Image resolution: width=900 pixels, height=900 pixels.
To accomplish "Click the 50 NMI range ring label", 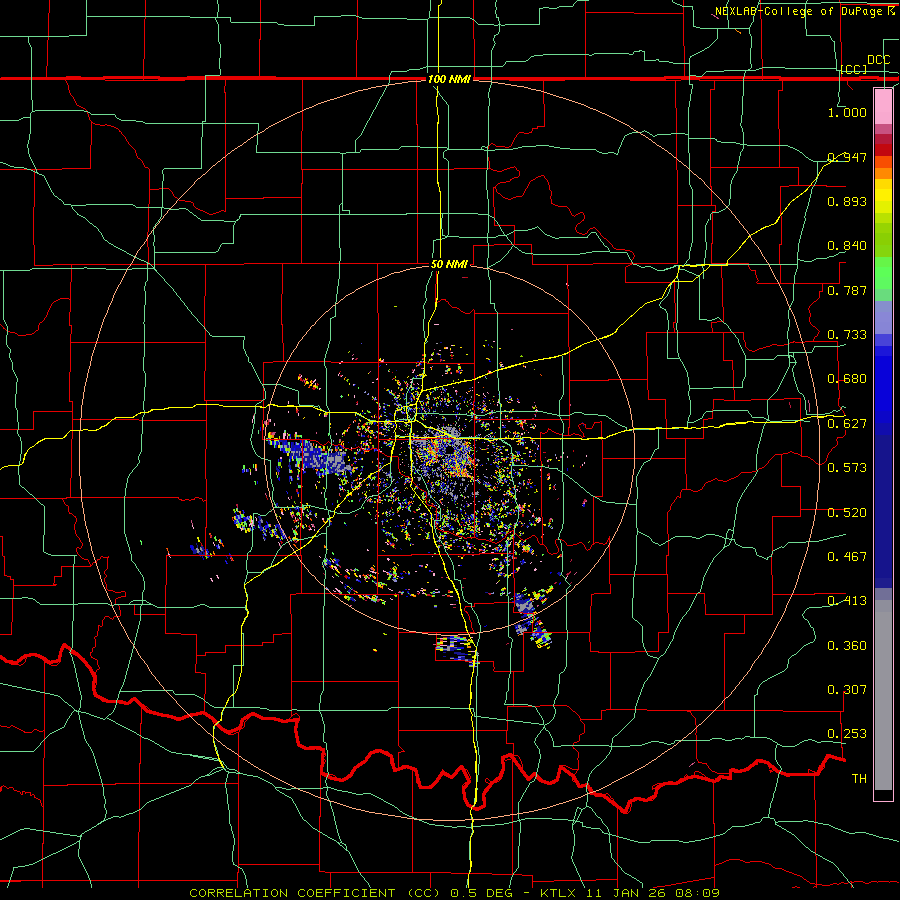I will [449, 265].
